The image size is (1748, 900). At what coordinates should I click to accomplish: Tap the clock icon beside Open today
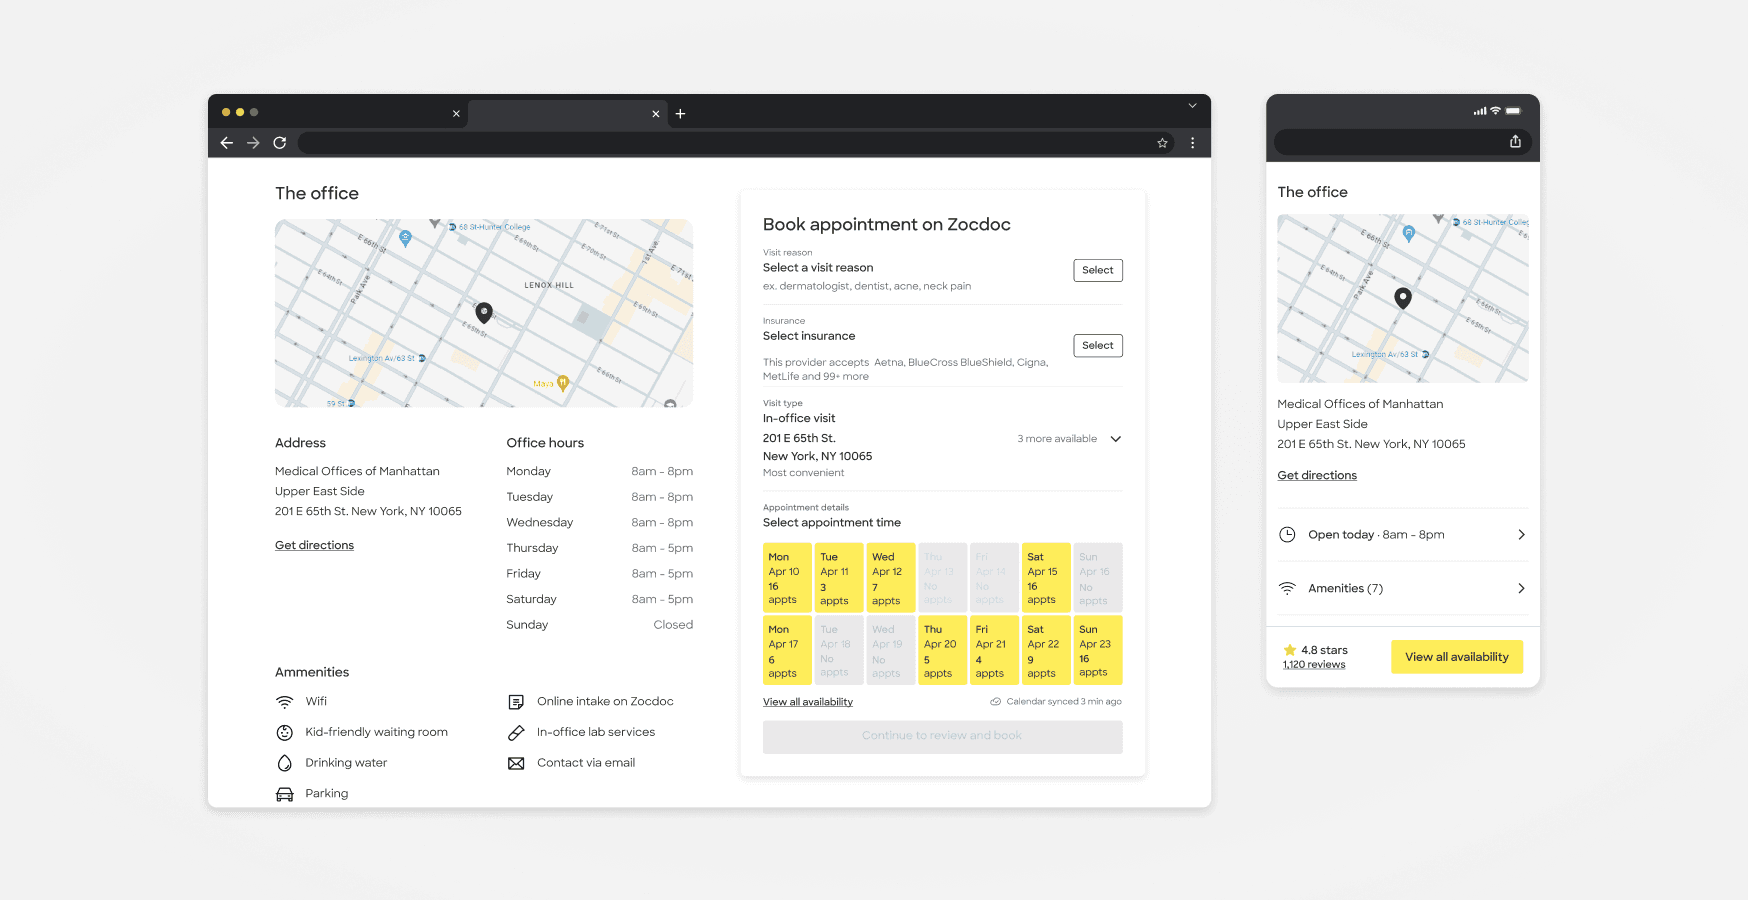click(1287, 535)
